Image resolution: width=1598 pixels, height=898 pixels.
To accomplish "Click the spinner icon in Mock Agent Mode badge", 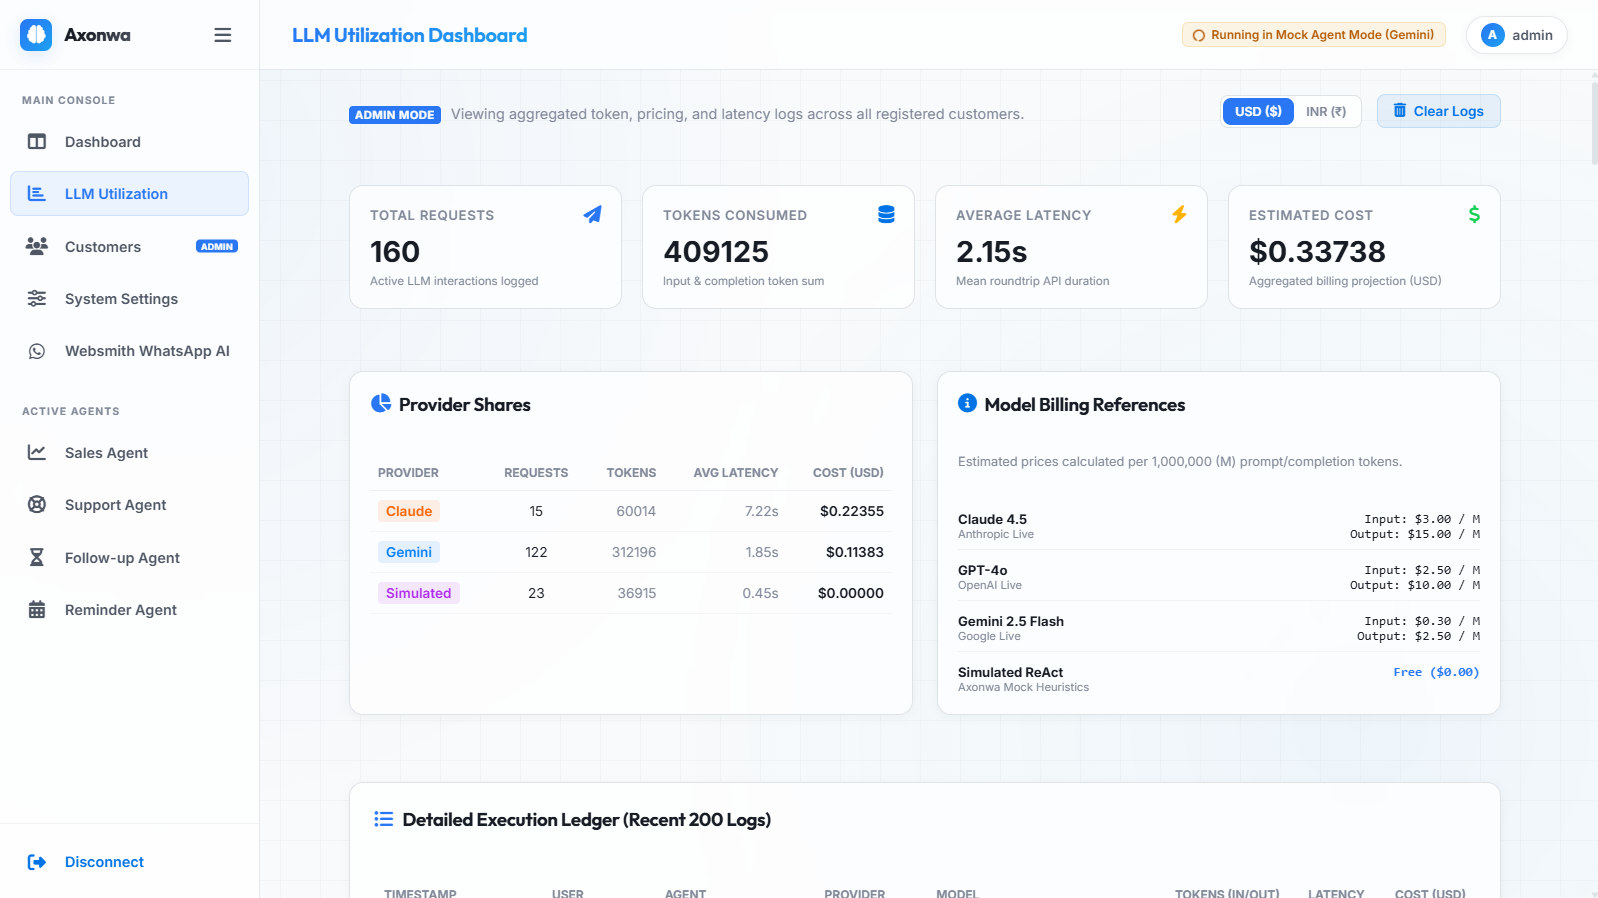I will [x=1199, y=35].
